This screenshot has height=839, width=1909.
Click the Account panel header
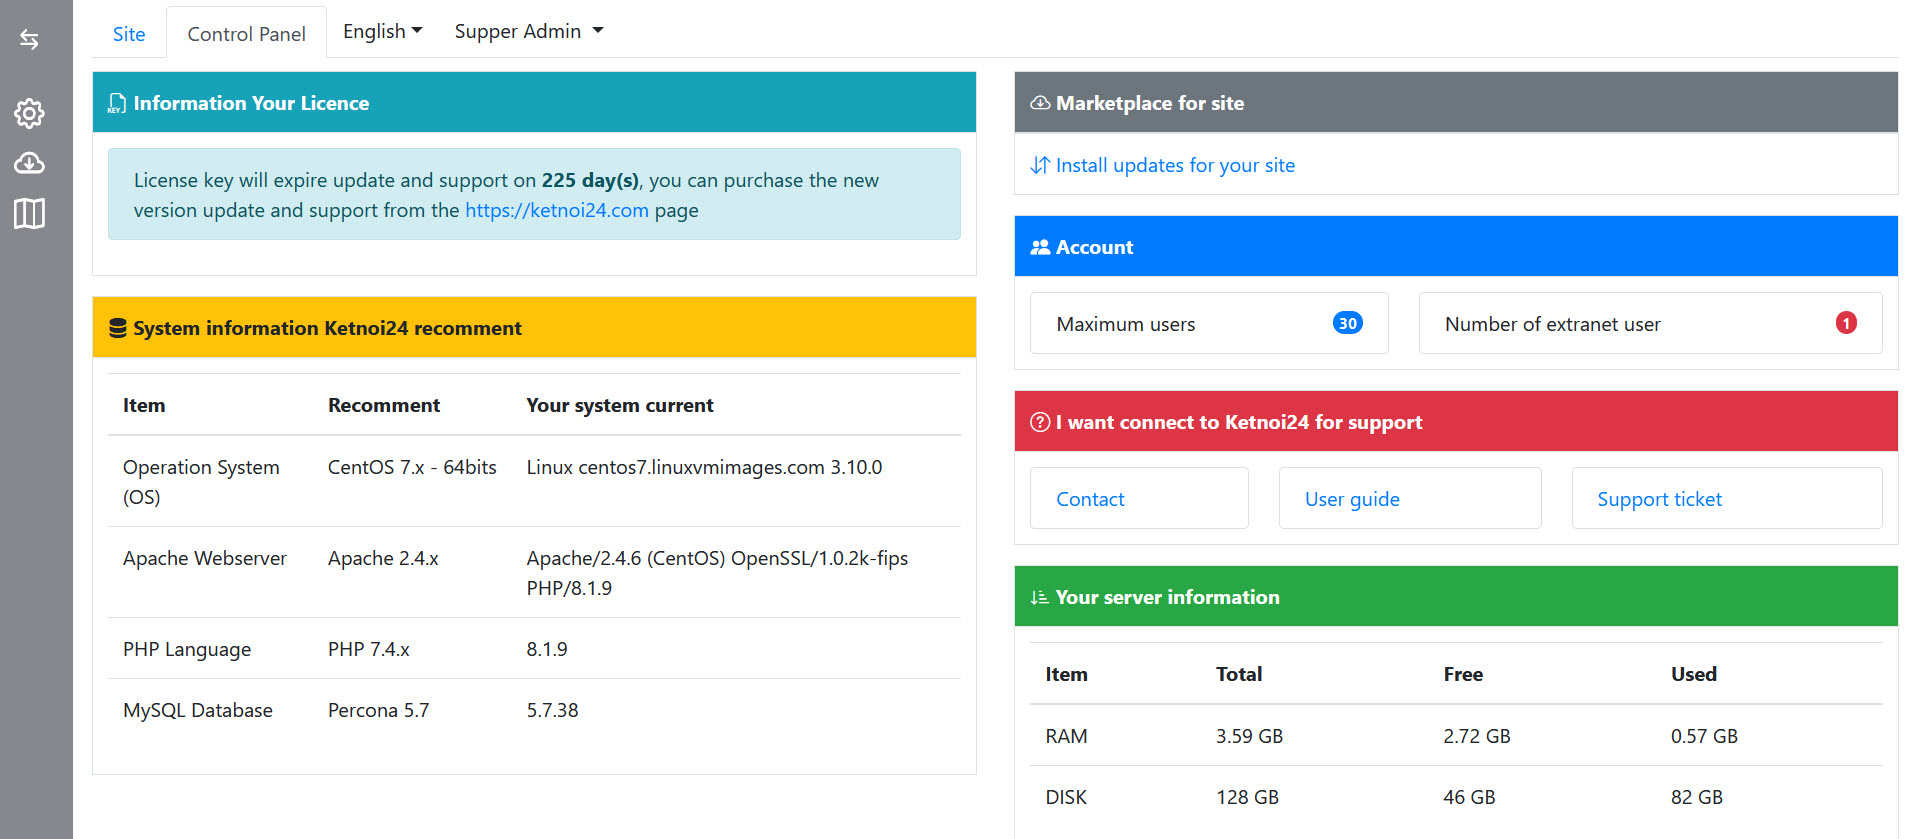pos(1456,246)
